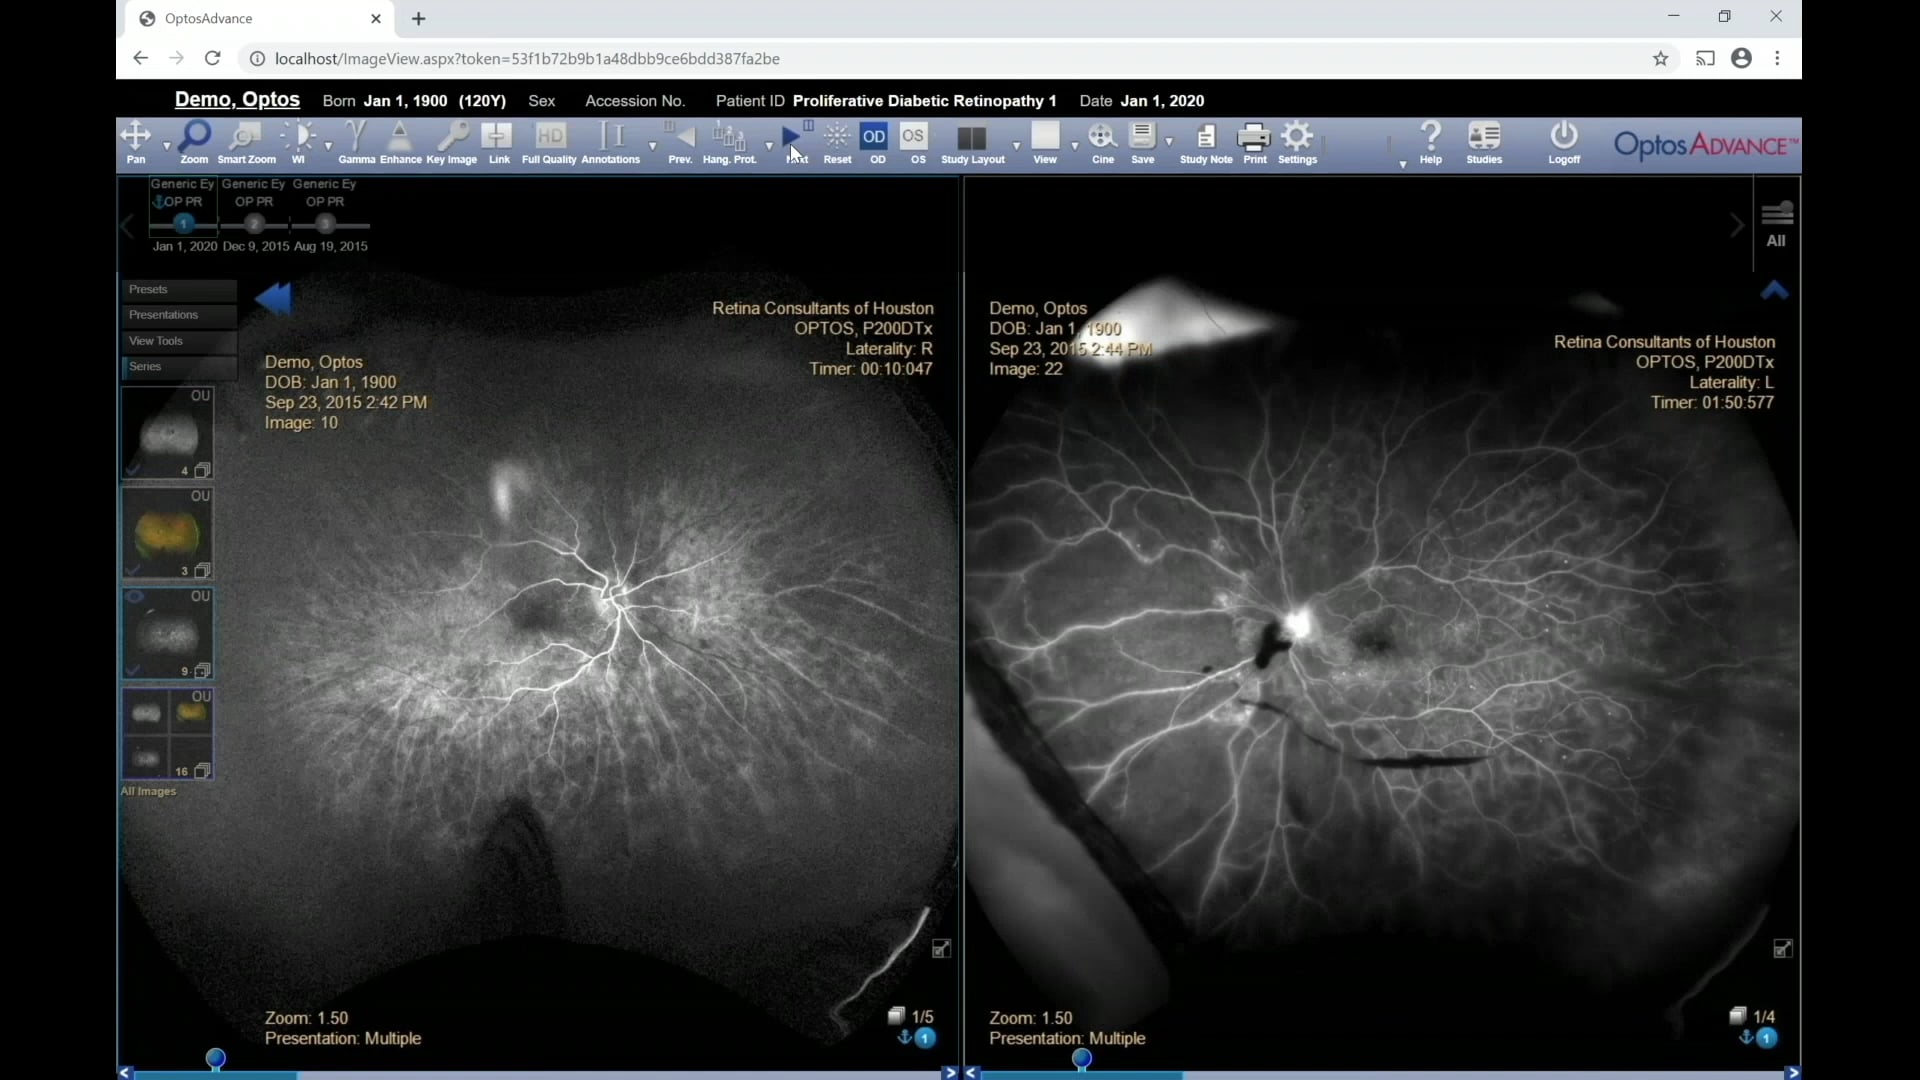Start Cine playback mode
The width and height of the screenshot is (1920, 1080).
point(1103,143)
